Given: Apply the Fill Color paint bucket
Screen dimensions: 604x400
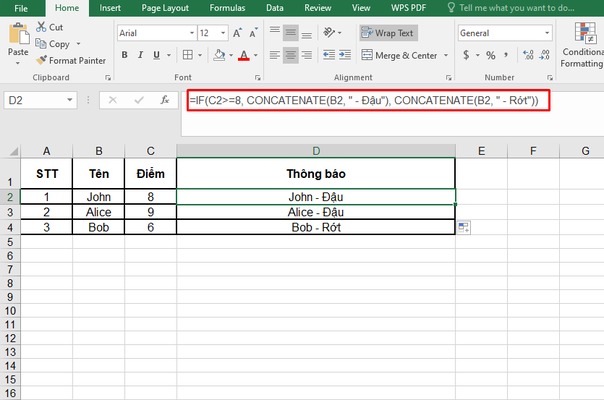Looking at the screenshot, I should coord(219,55).
